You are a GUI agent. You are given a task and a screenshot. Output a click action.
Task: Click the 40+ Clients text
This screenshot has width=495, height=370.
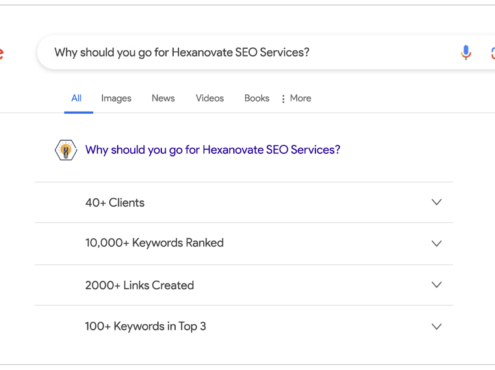(x=115, y=203)
